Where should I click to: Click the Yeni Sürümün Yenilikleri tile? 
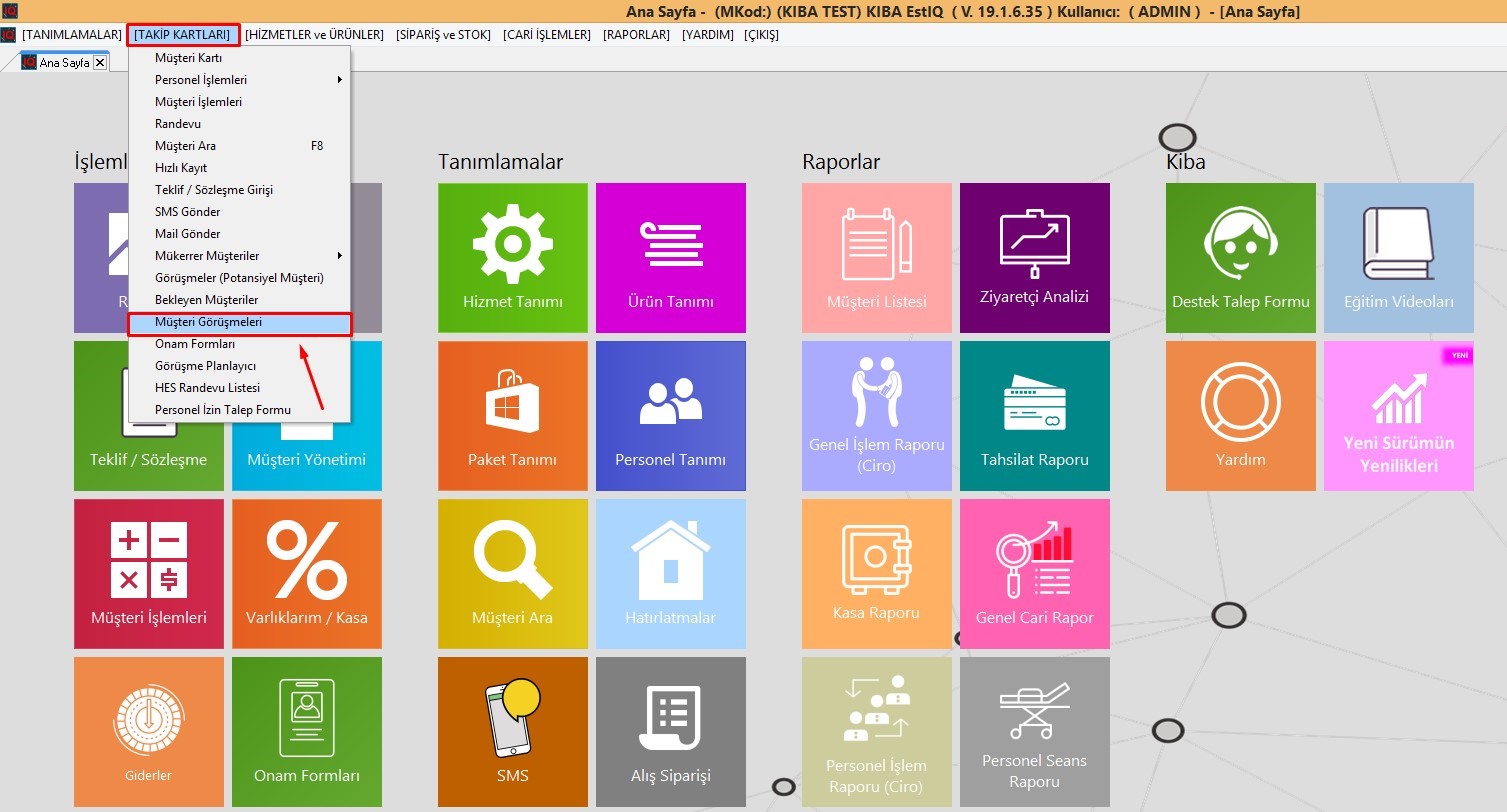[1398, 415]
